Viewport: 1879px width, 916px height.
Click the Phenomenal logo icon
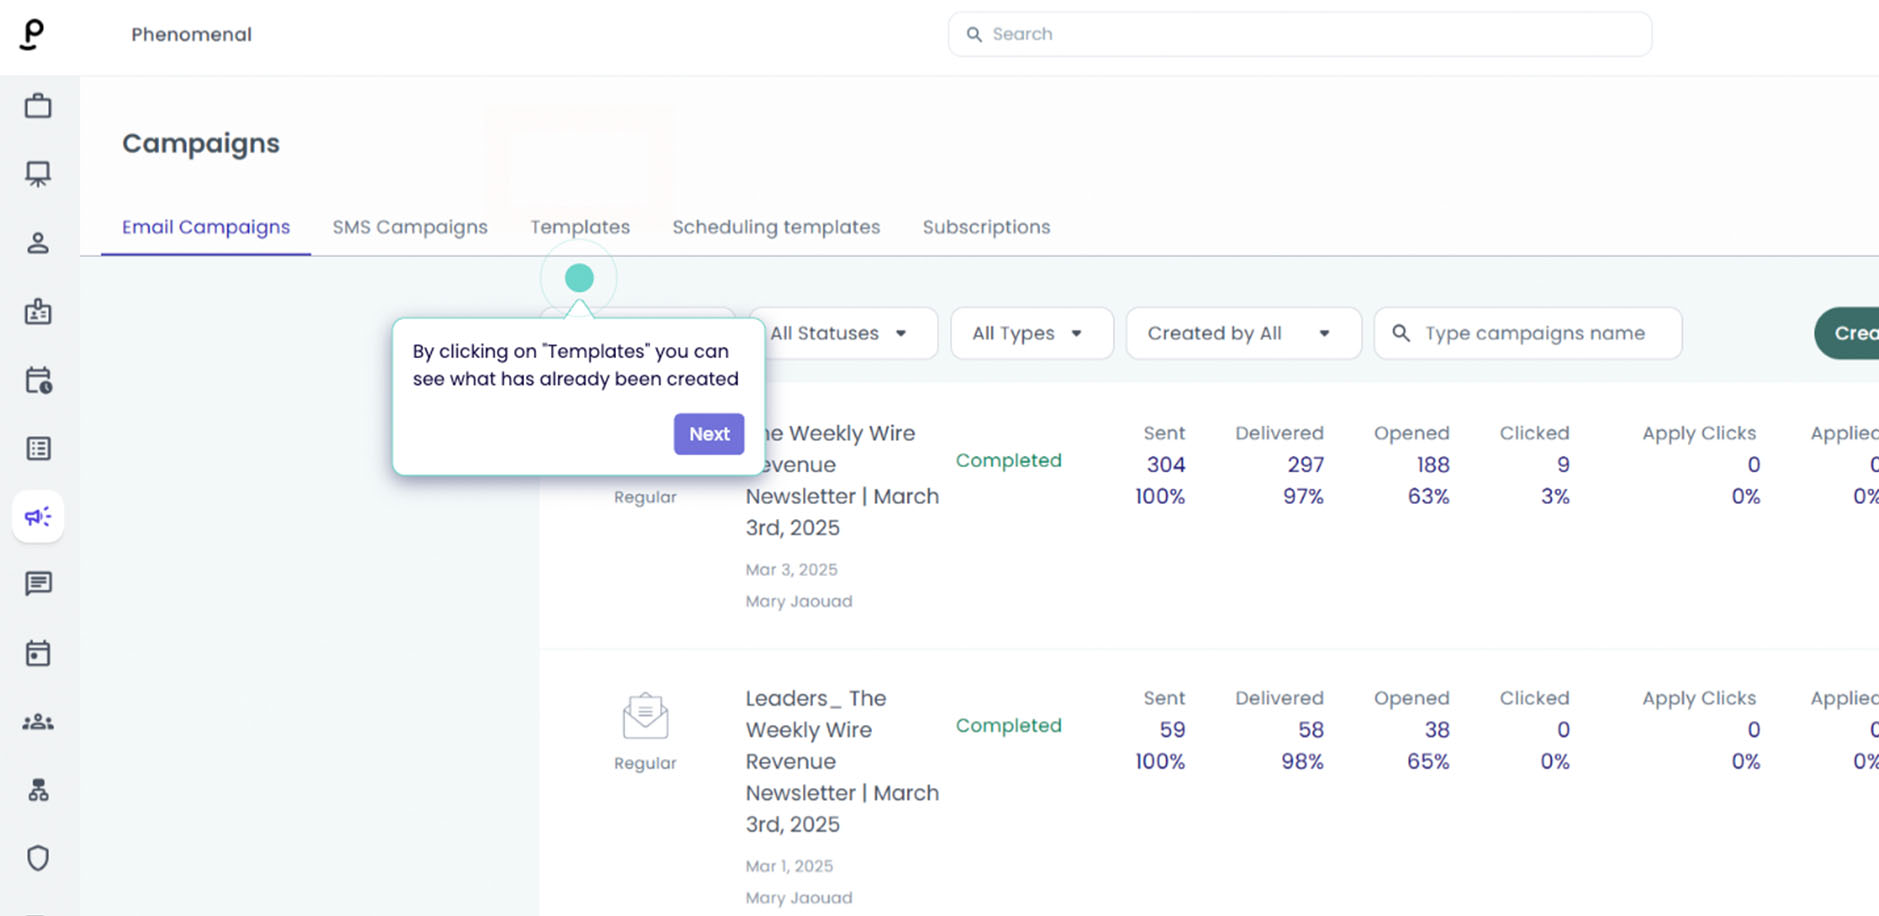click(x=32, y=34)
